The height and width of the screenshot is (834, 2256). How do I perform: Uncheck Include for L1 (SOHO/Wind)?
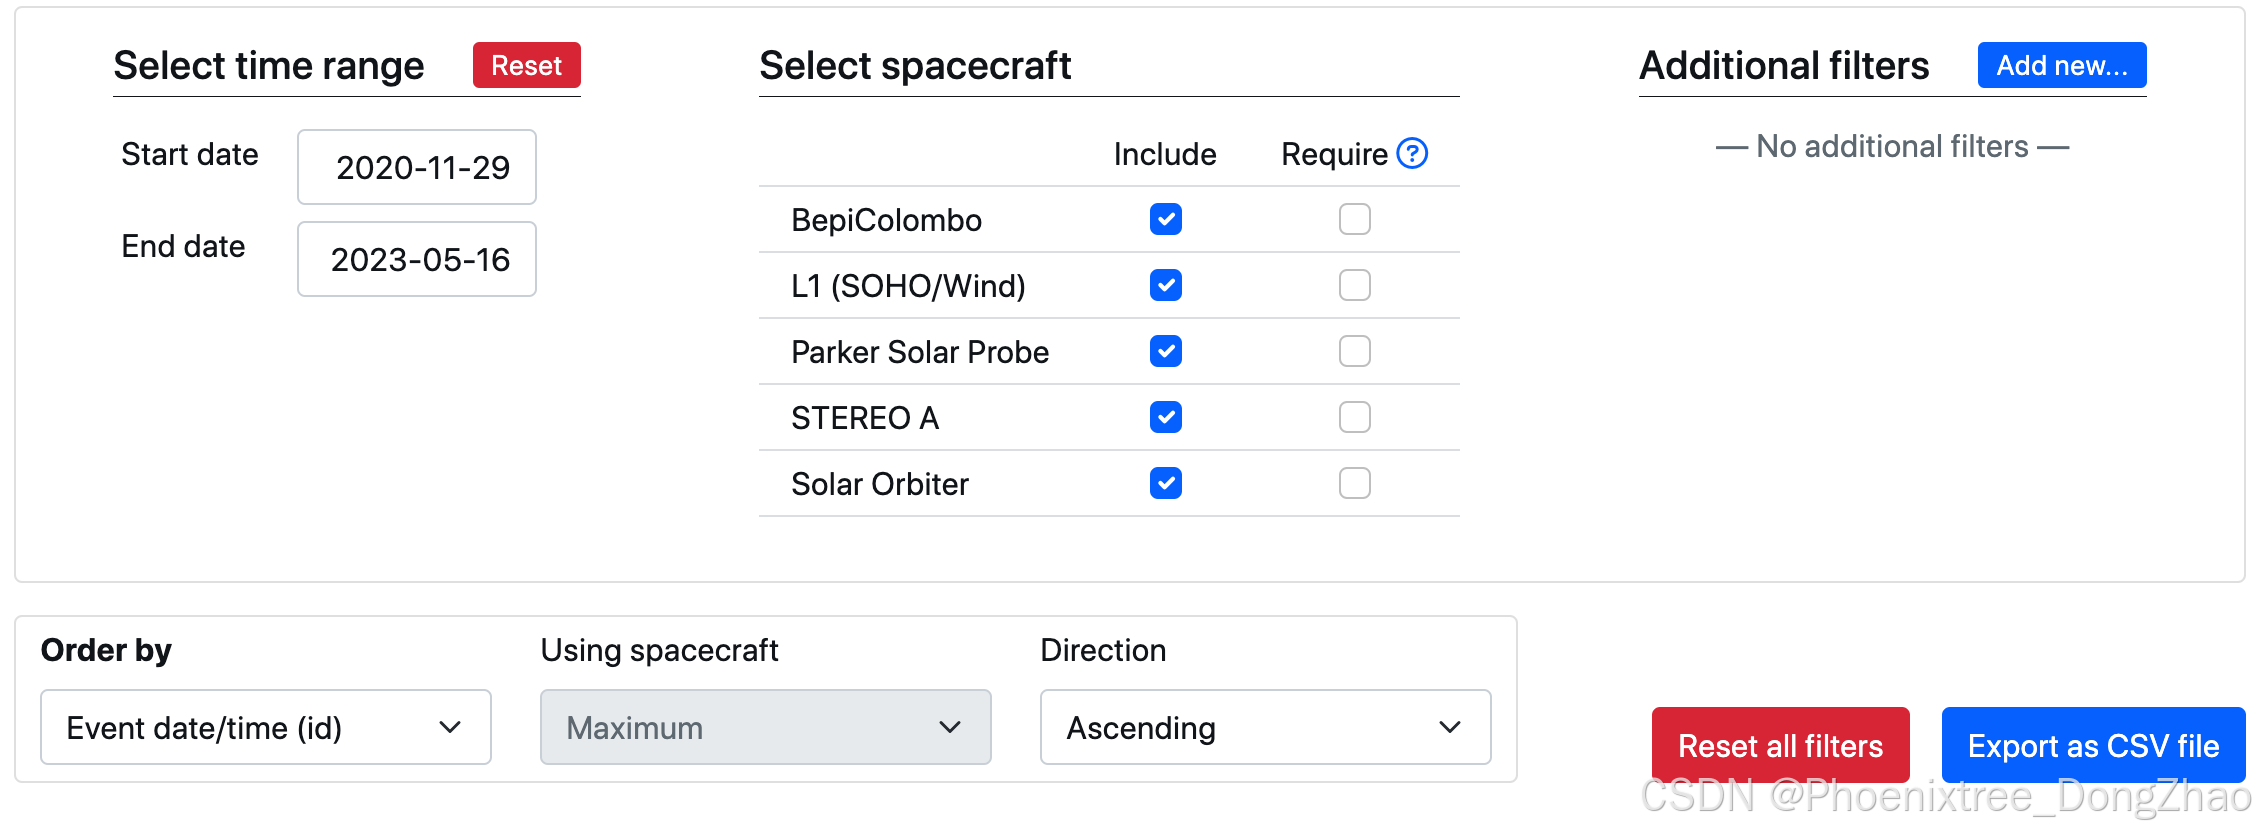tap(1165, 285)
